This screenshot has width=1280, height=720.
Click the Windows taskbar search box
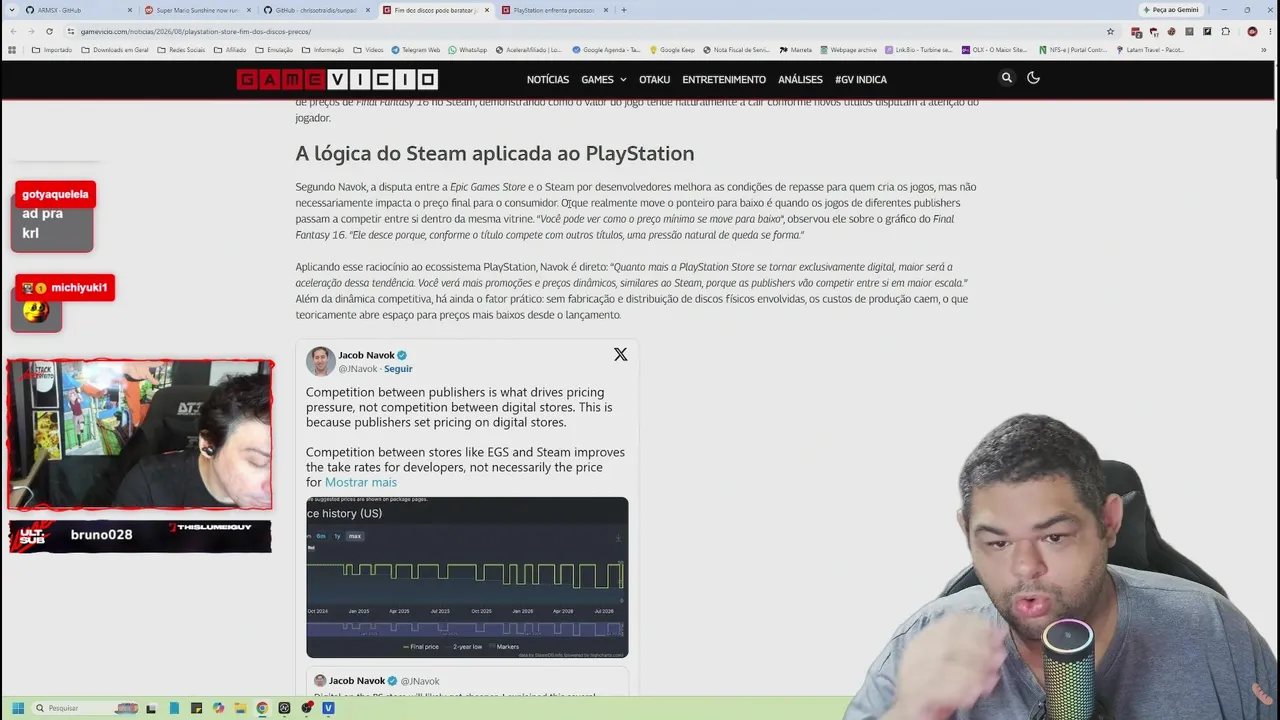[x=85, y=708]
